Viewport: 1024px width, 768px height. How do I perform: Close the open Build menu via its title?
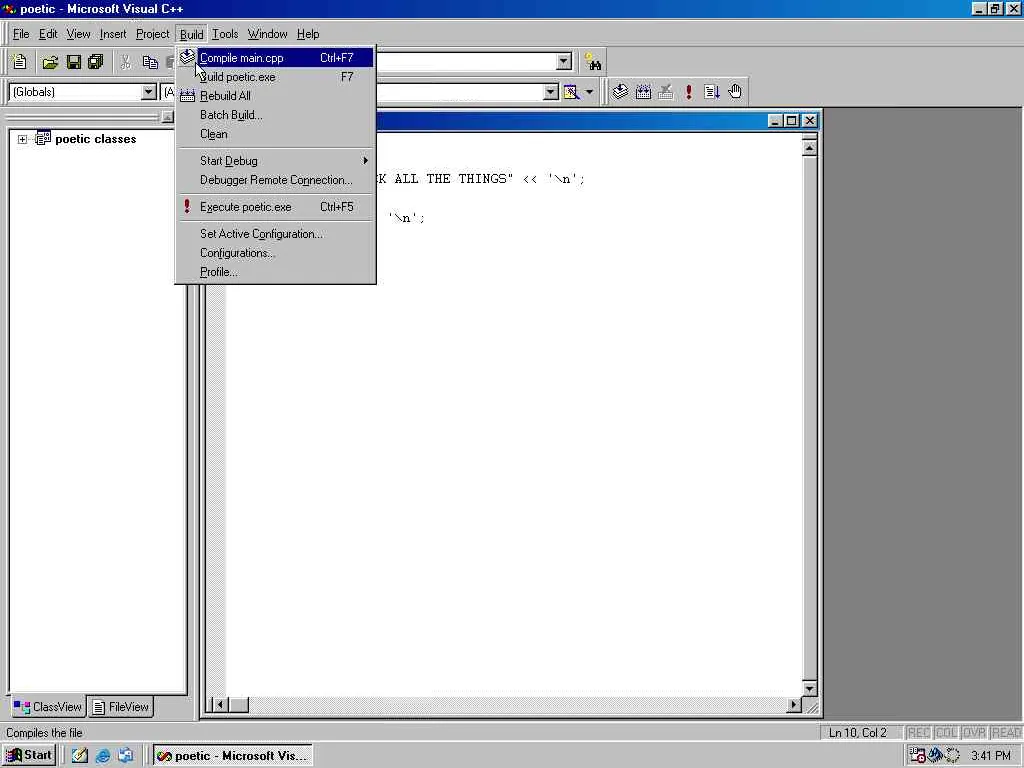pos(191,34)
